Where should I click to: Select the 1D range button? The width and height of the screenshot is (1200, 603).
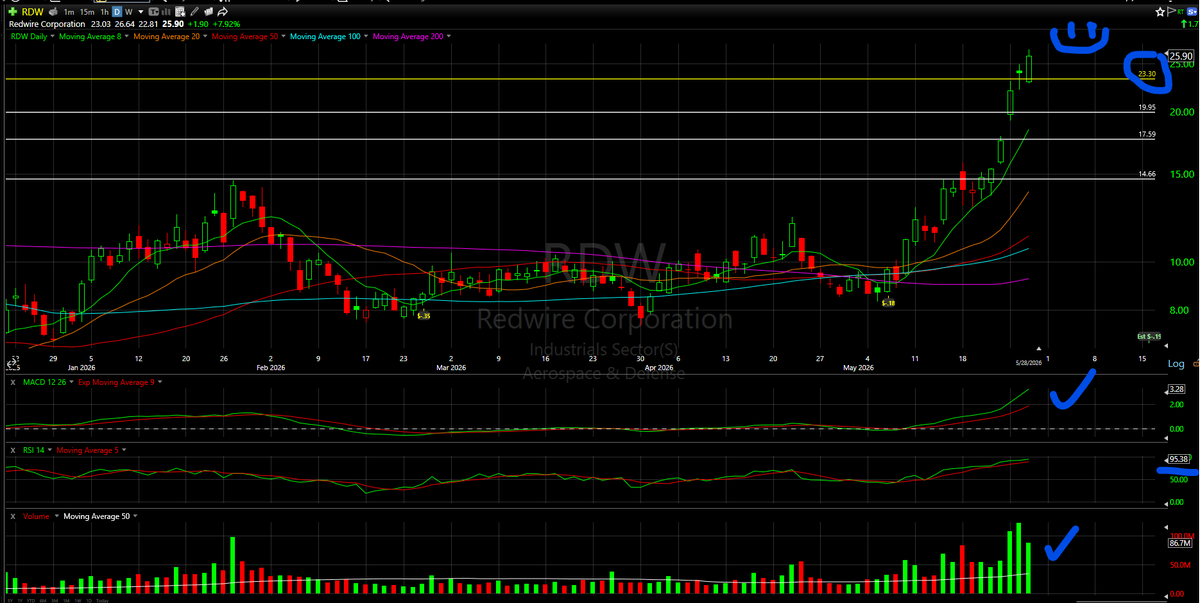[x=89, y=600]
